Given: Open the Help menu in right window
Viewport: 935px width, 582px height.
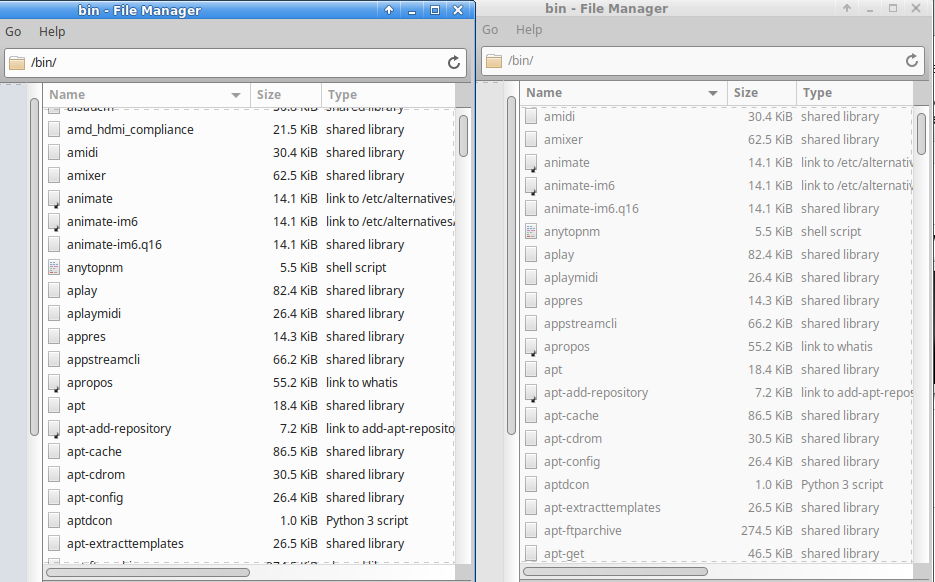Looking at the screenshot, I should coord(529,30).
